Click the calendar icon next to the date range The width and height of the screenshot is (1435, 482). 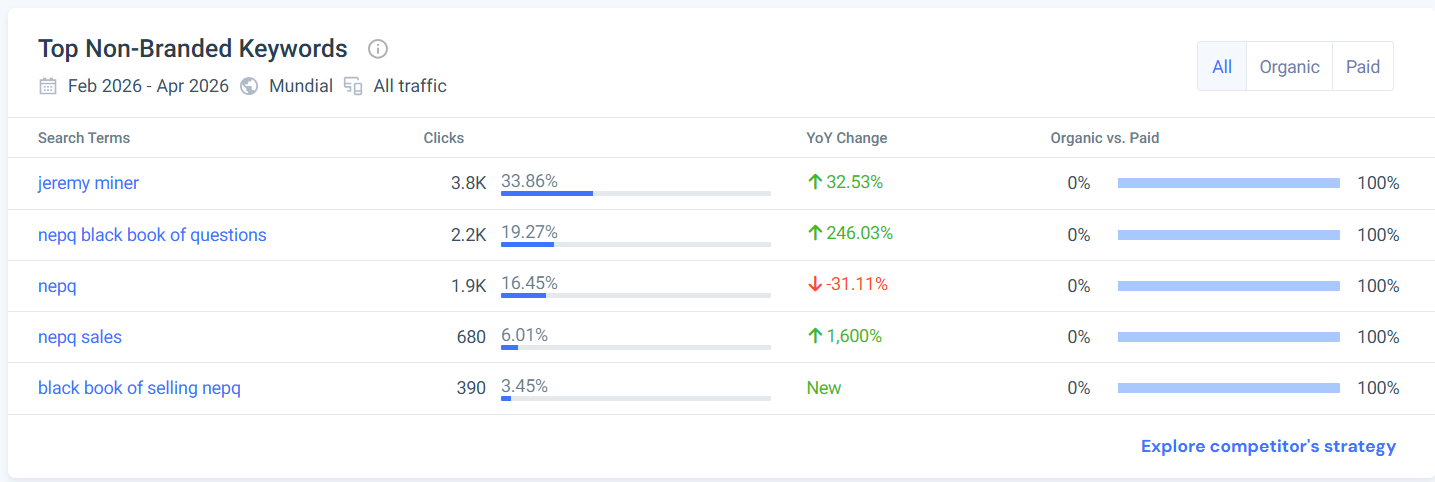pyautogui.click(x=48, y=86)
